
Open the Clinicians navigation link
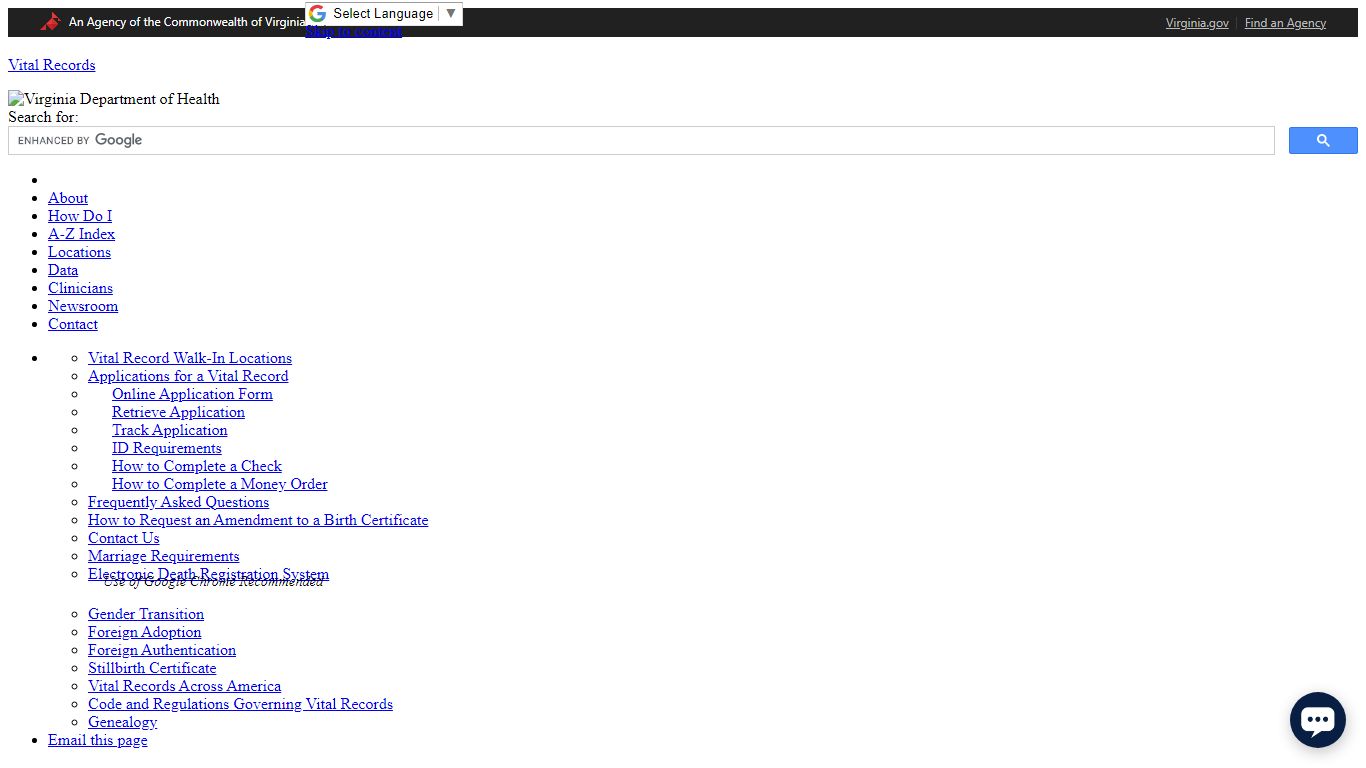coord(80,288)
